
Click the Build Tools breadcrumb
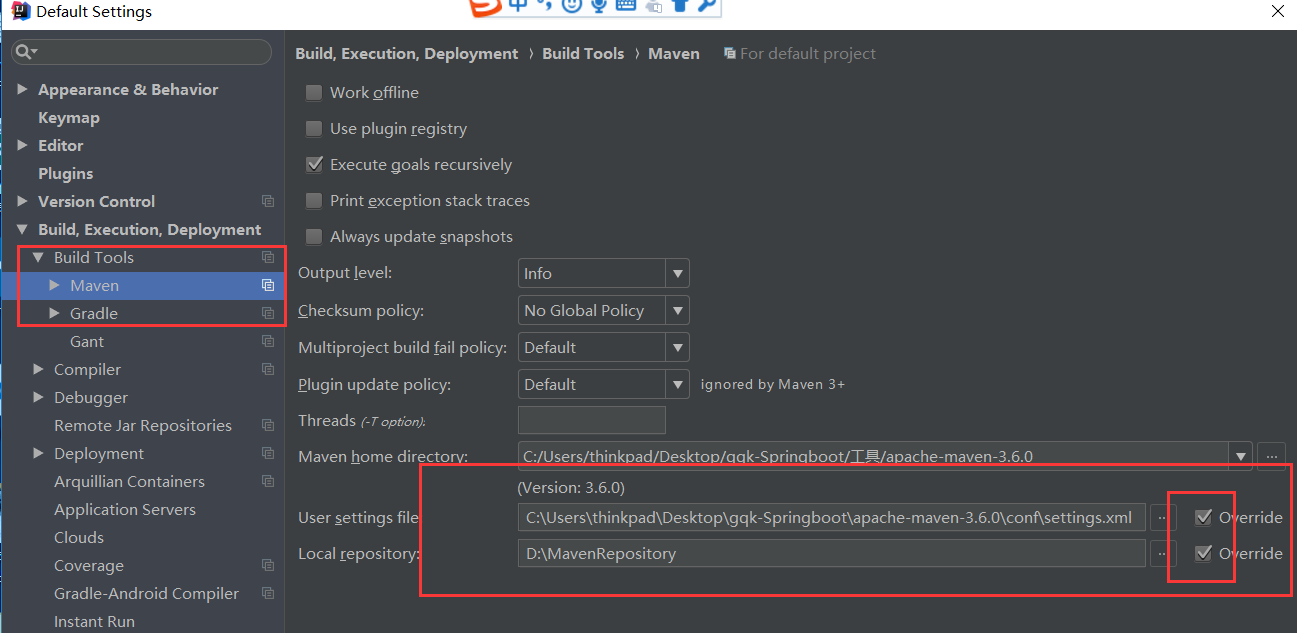[583, 54]
